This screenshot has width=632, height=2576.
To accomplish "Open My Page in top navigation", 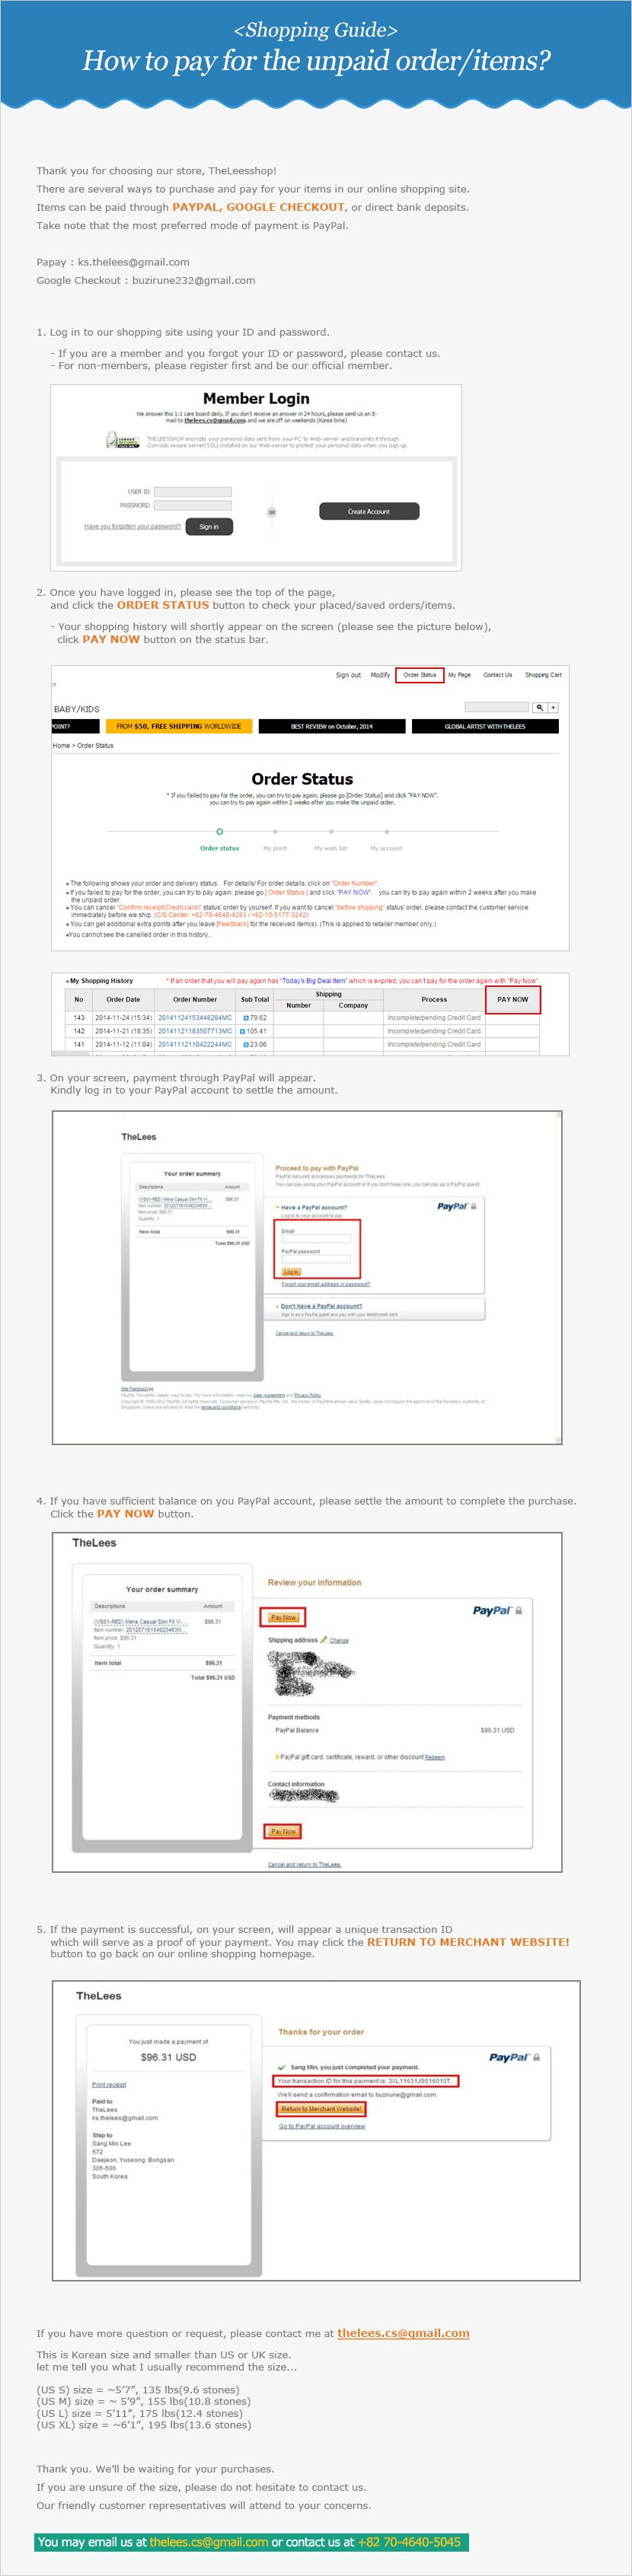I will [459, 675].
